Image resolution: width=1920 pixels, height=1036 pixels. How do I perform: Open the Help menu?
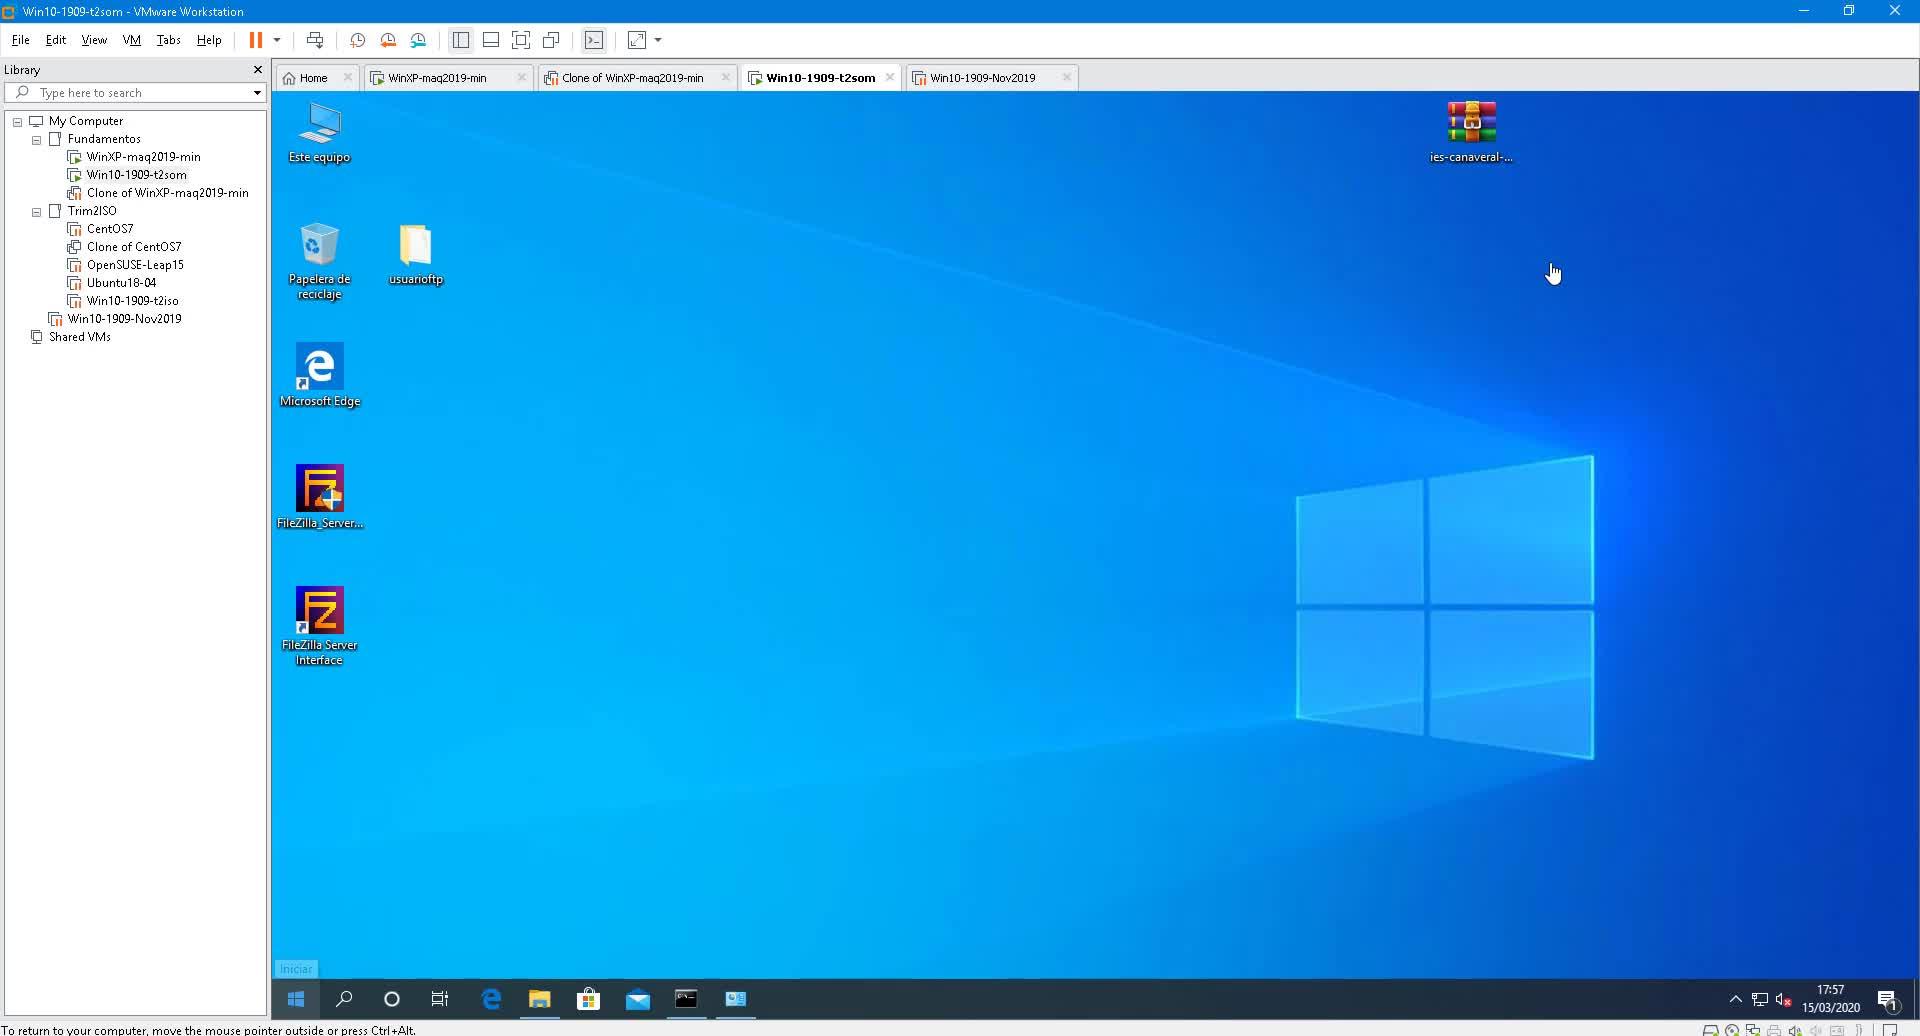[209, 40]
